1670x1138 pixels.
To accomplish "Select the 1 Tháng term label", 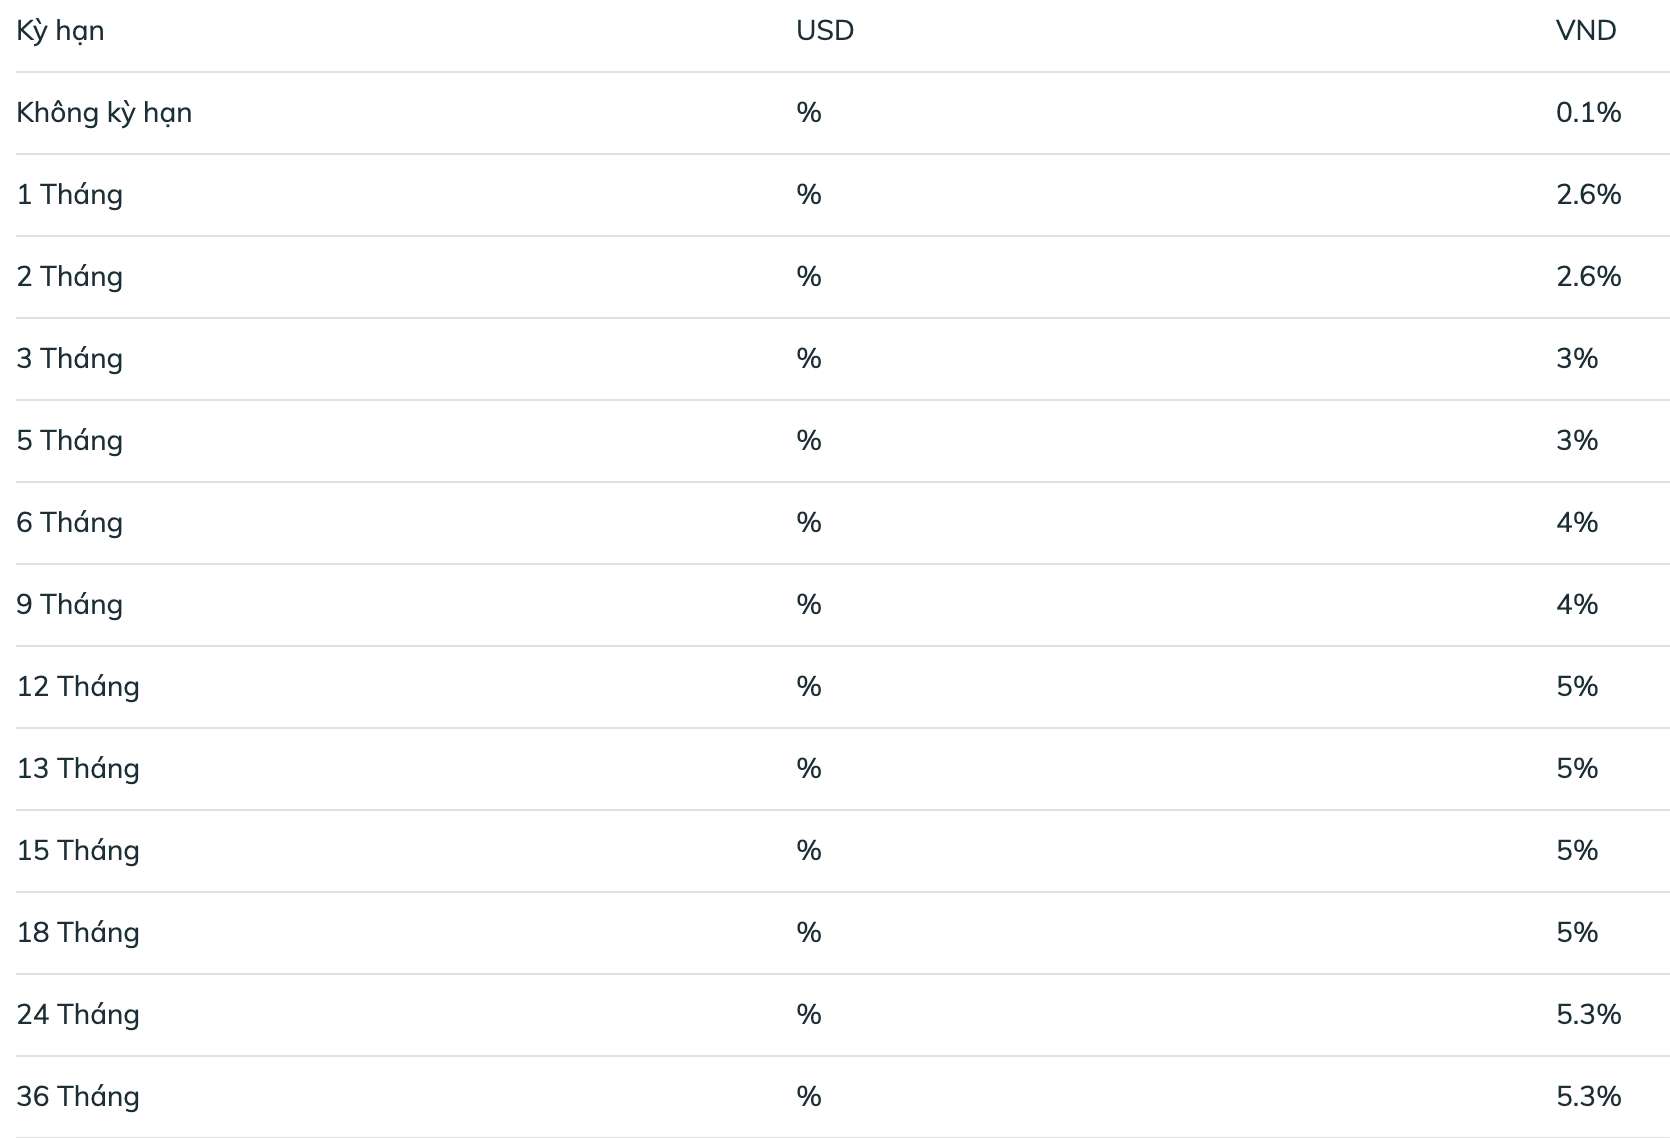I will pyautogui.click(x=69, y=195).
